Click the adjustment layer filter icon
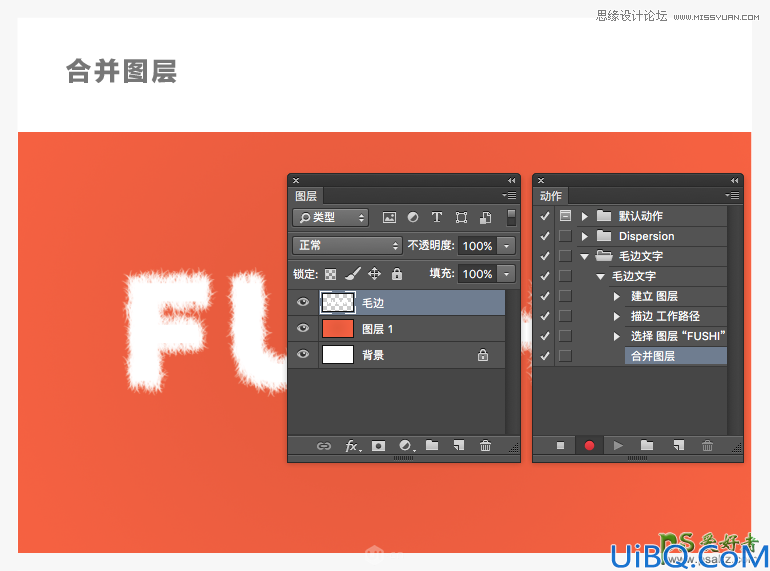The height and width of the screenshot is (571, 770). click(413, 217)
